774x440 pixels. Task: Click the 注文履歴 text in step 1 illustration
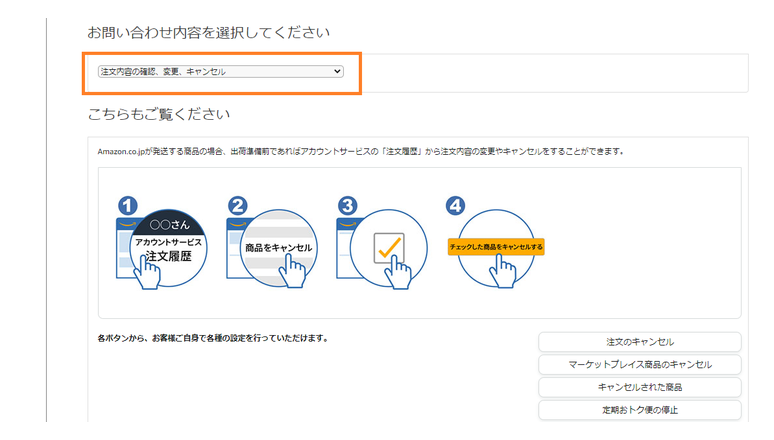click(x=168, y=256)
